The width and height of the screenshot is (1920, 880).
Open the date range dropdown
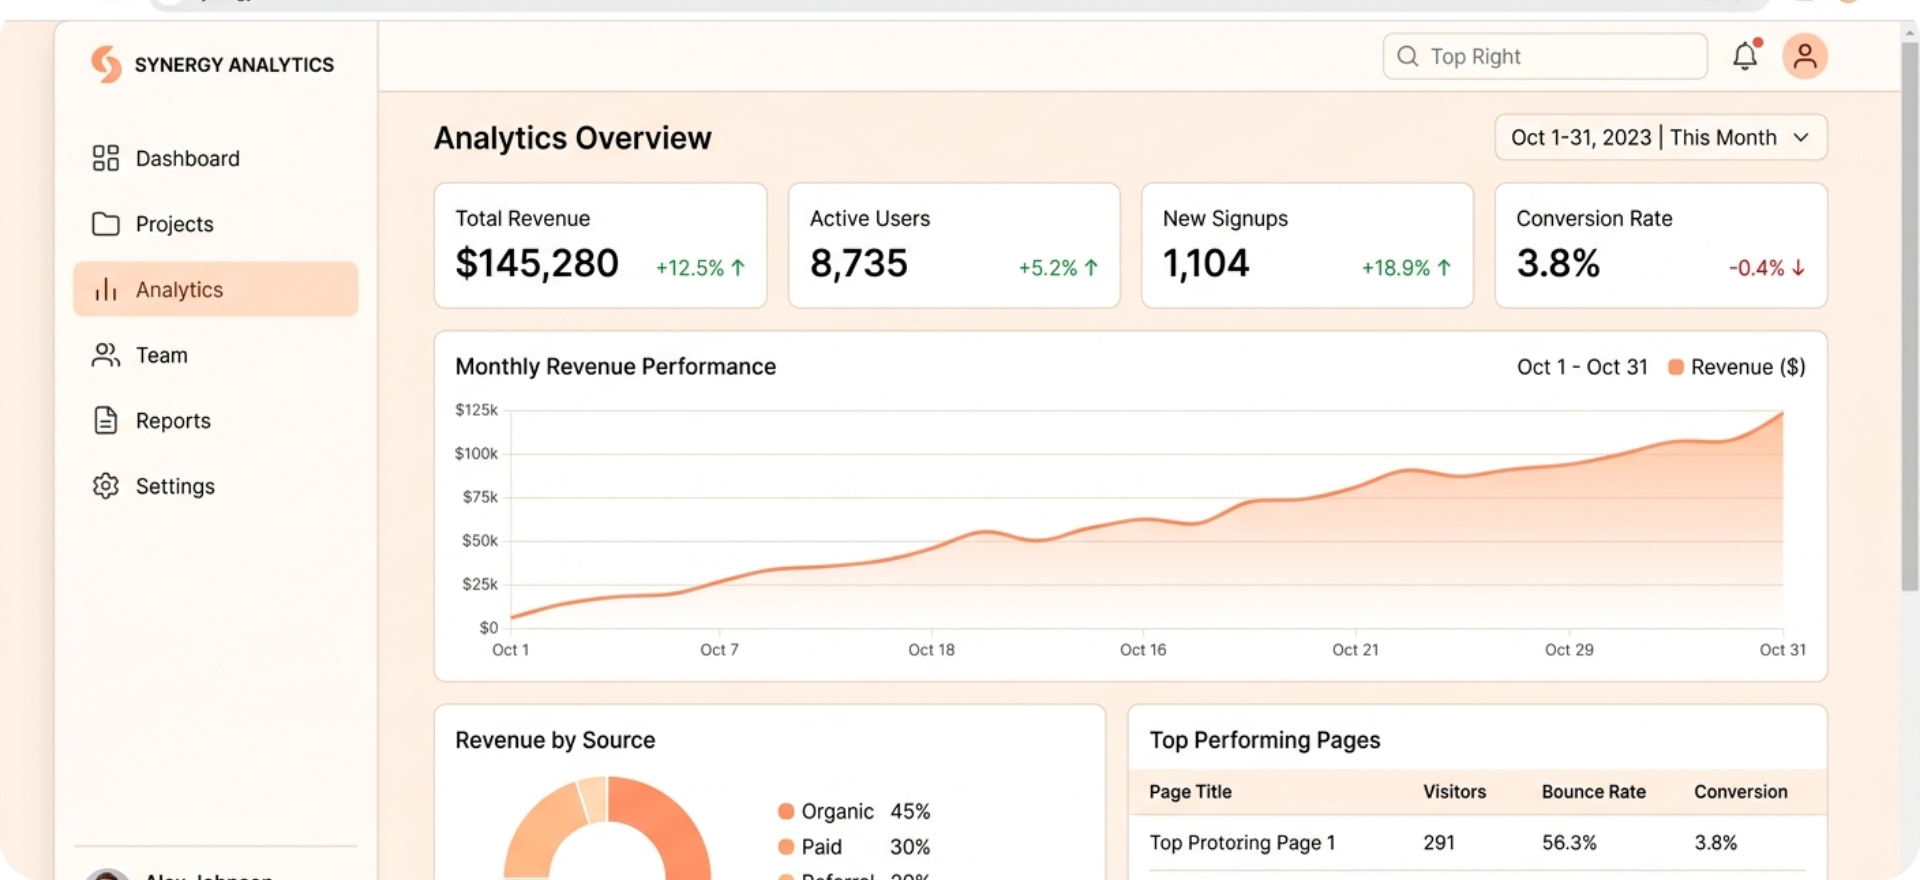pyautogui.click(x=1660, y=137)
